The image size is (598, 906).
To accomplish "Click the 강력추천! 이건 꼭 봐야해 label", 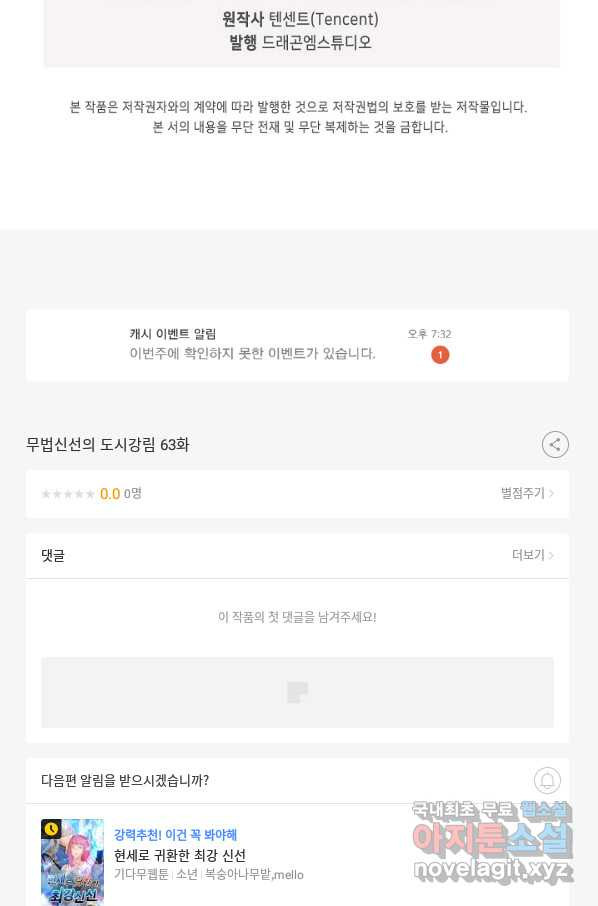I will tap(175, 834).
